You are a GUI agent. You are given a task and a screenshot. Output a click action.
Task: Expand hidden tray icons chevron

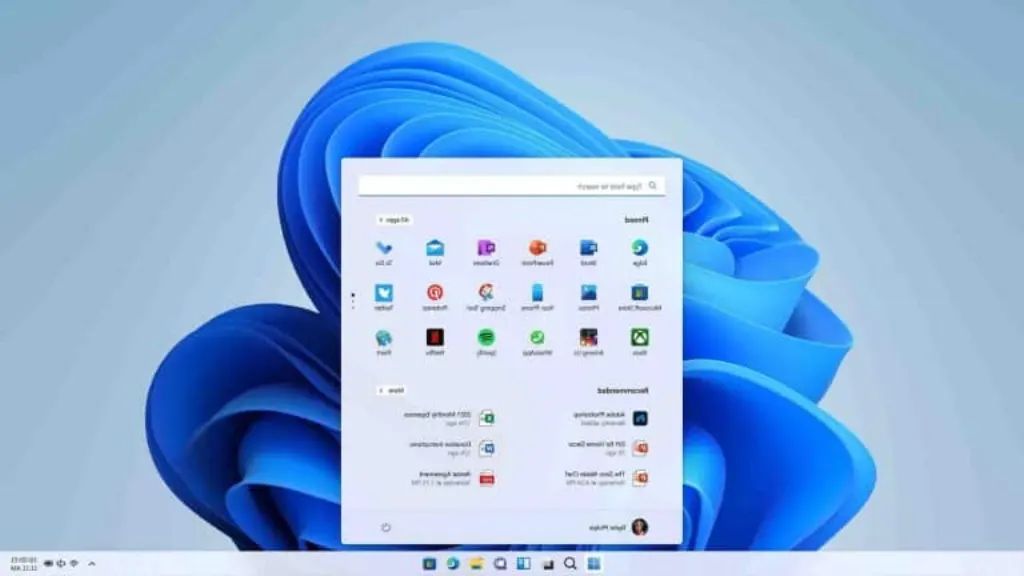click(x=91, y=563)
